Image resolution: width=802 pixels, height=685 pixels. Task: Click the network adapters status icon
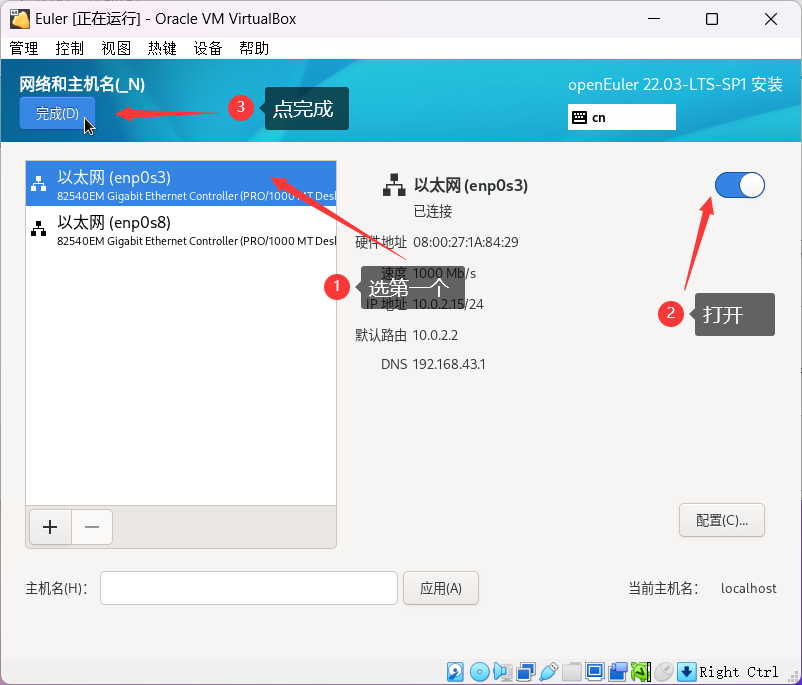pos(526,672)
